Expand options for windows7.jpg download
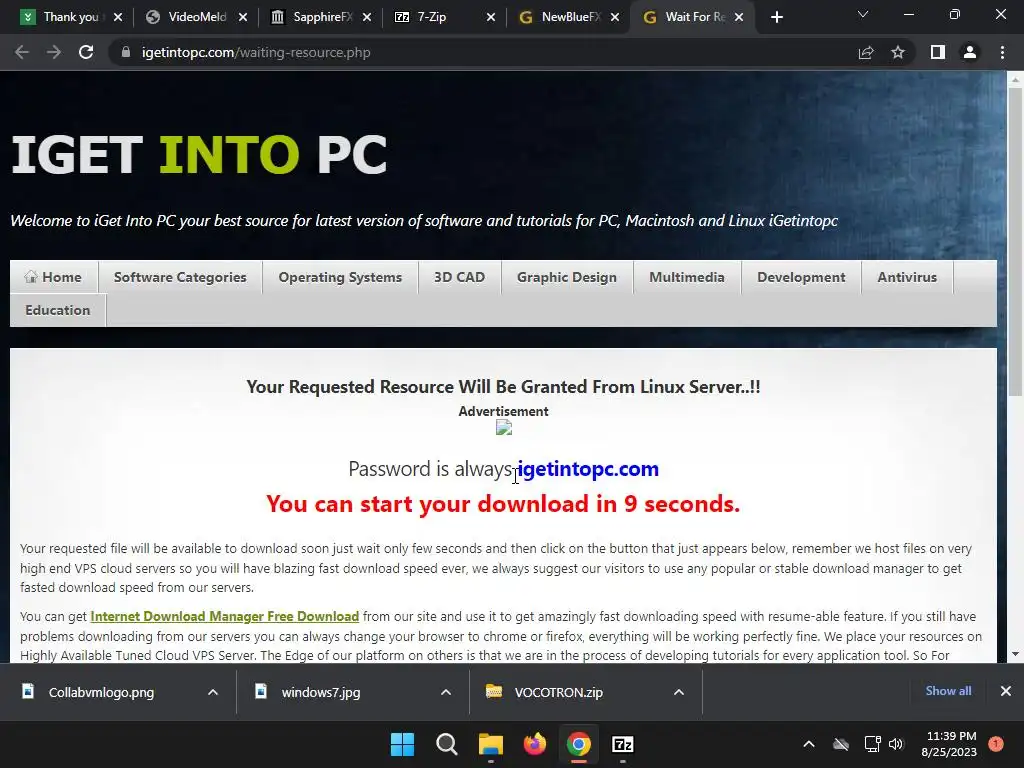The image size is (1024, 768). tap(446, 692)
